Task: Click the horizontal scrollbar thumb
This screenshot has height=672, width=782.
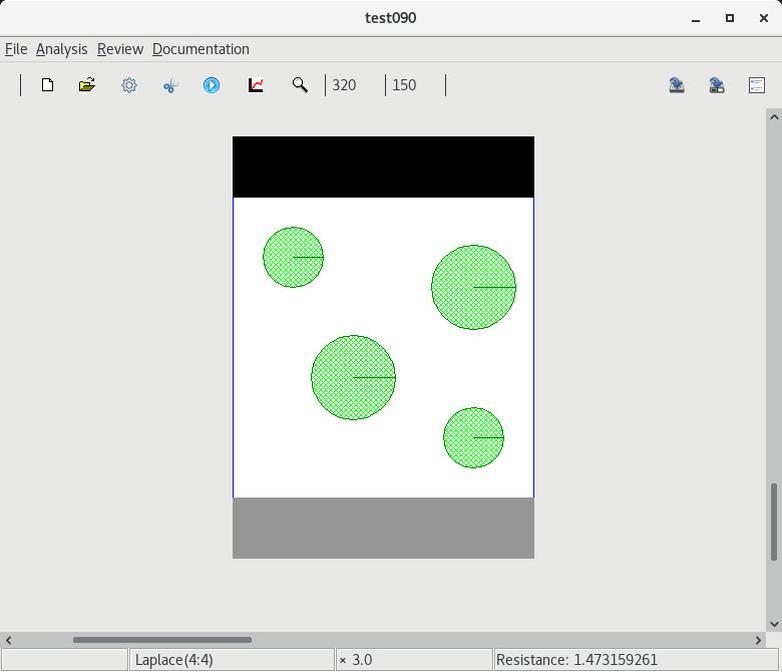Action: point(162,640)
